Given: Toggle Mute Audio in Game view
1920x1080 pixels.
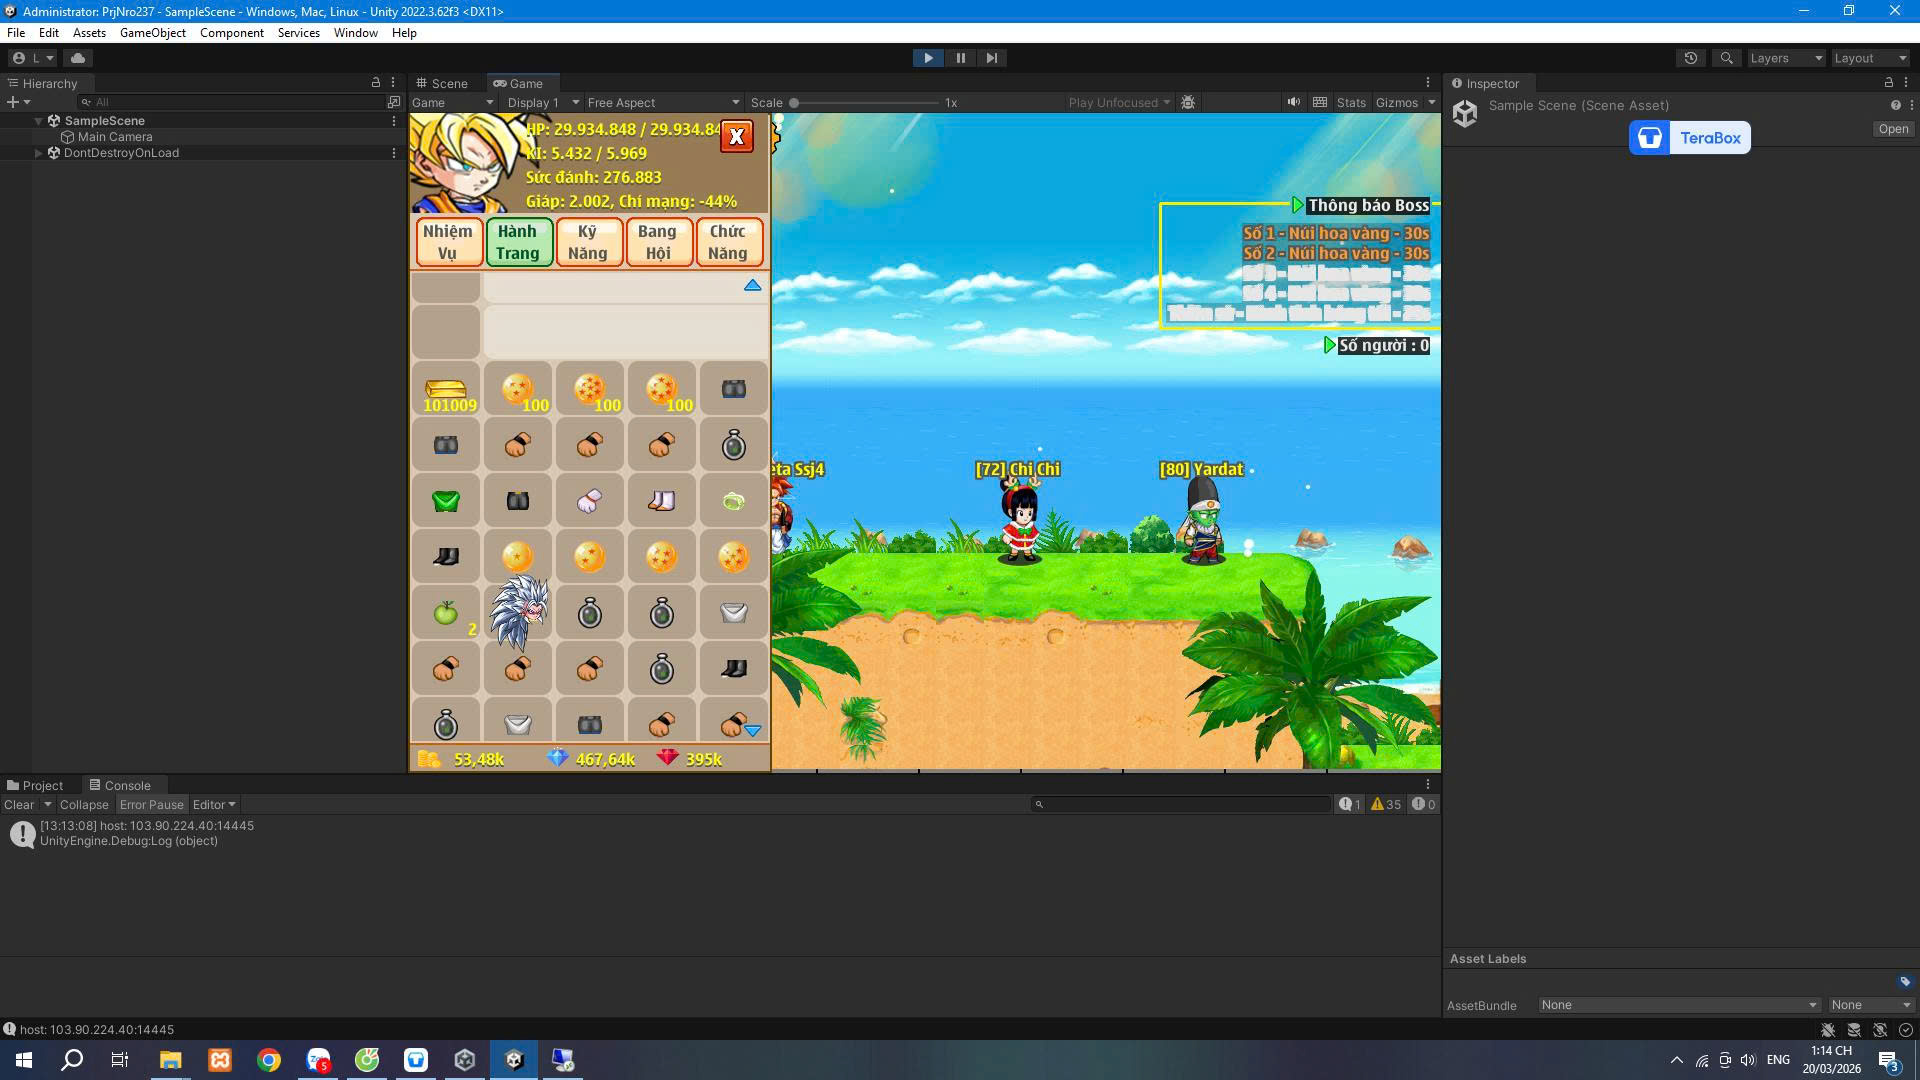Looking at the screenshot, I should click(x=1294, y=102).
